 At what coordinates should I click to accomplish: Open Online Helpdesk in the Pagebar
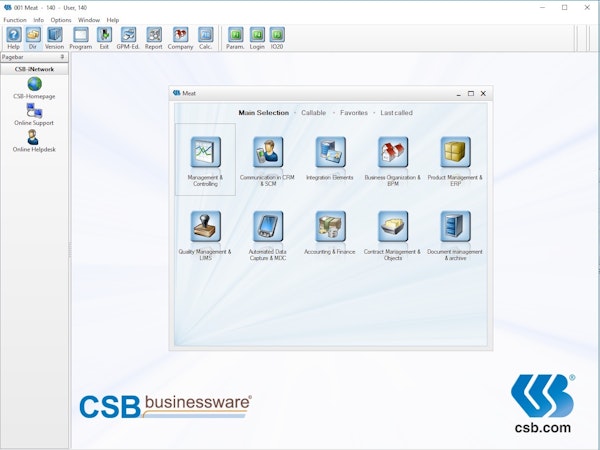[x=34, y=141]
